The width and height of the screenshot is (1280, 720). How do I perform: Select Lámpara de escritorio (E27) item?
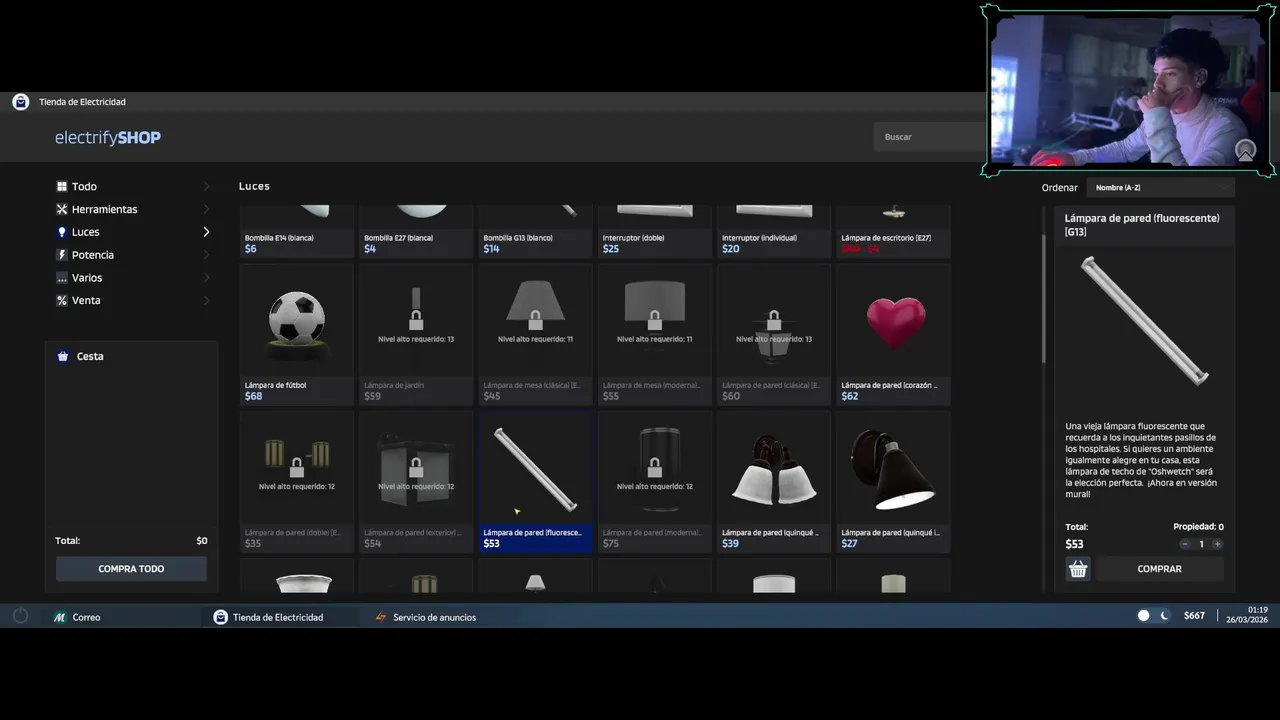click(x=893, y=232)
